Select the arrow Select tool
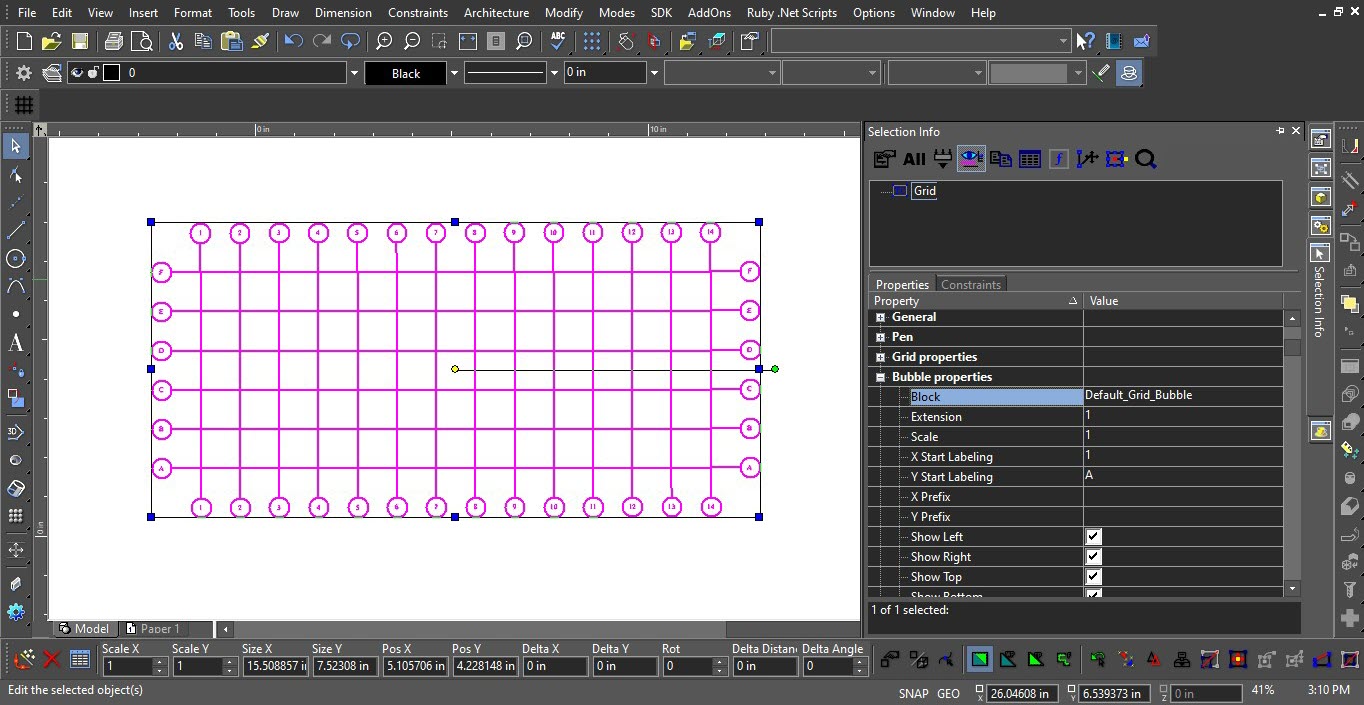 (x=15, y=146)
